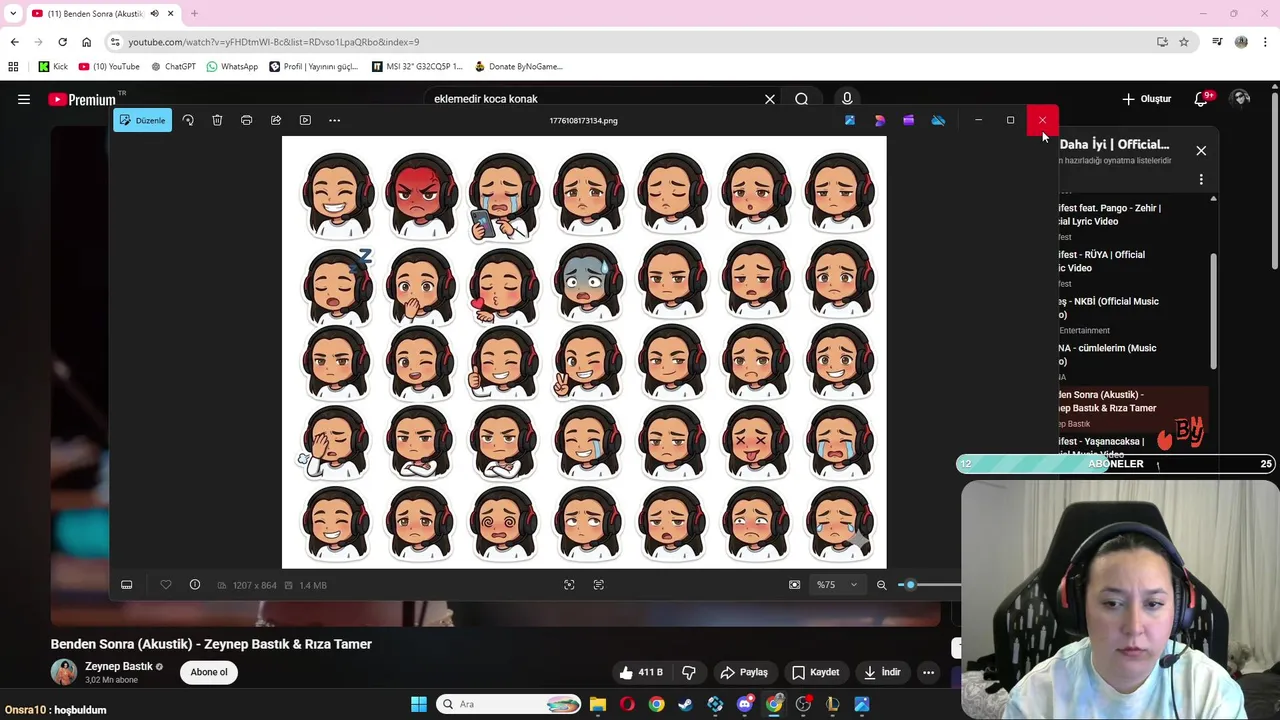Switch to the Benden Sonra Chrome tab
The height and width of the screenshot is (720, 1280).
click(x=95, y=14)
